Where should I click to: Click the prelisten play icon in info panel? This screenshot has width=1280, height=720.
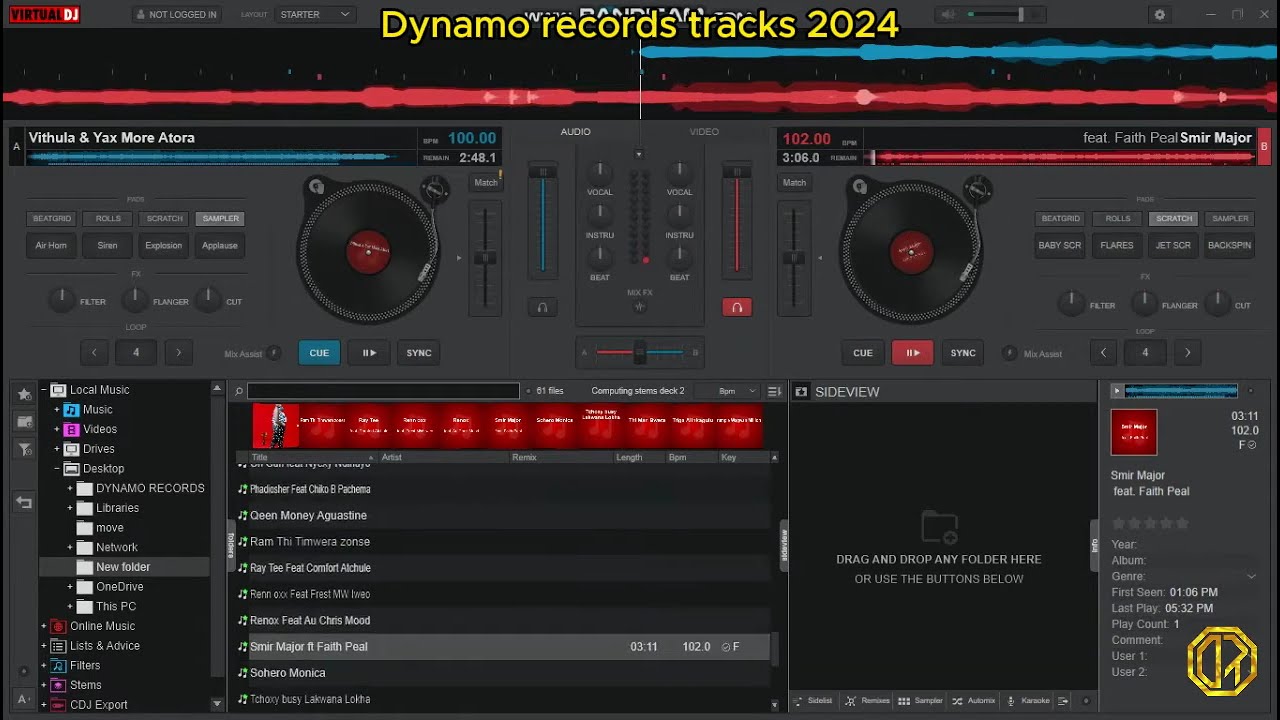pos(1117,391)
